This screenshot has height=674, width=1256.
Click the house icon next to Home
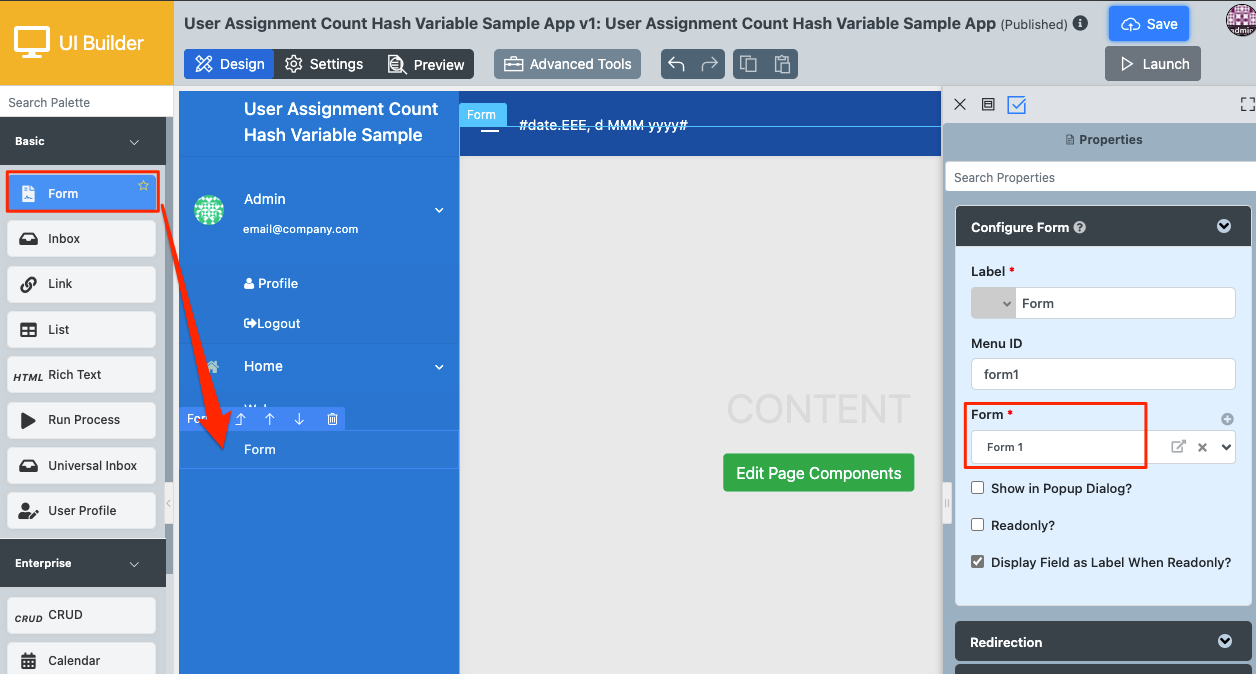(x=212, y=366)
